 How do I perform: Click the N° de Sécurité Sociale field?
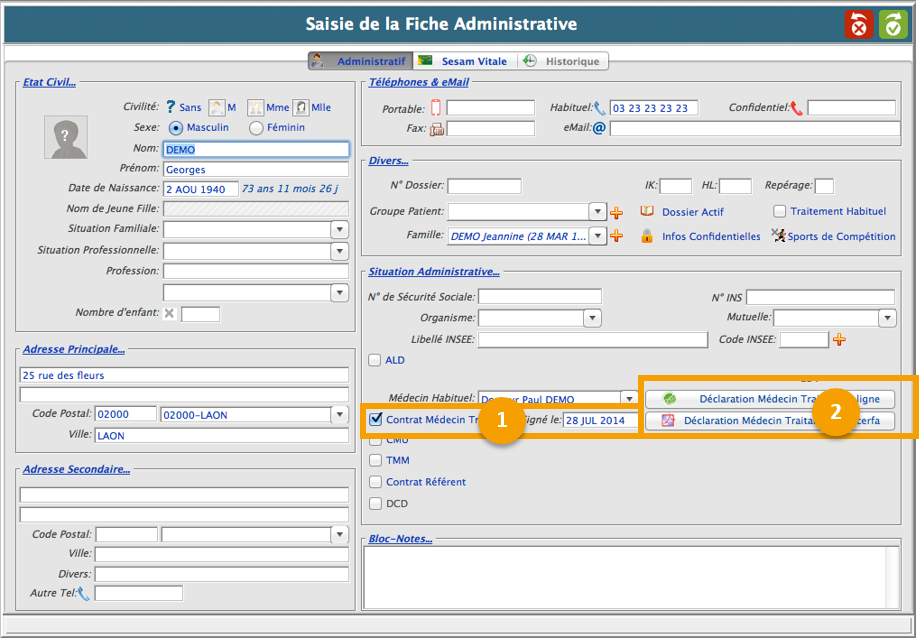[540, 296]
